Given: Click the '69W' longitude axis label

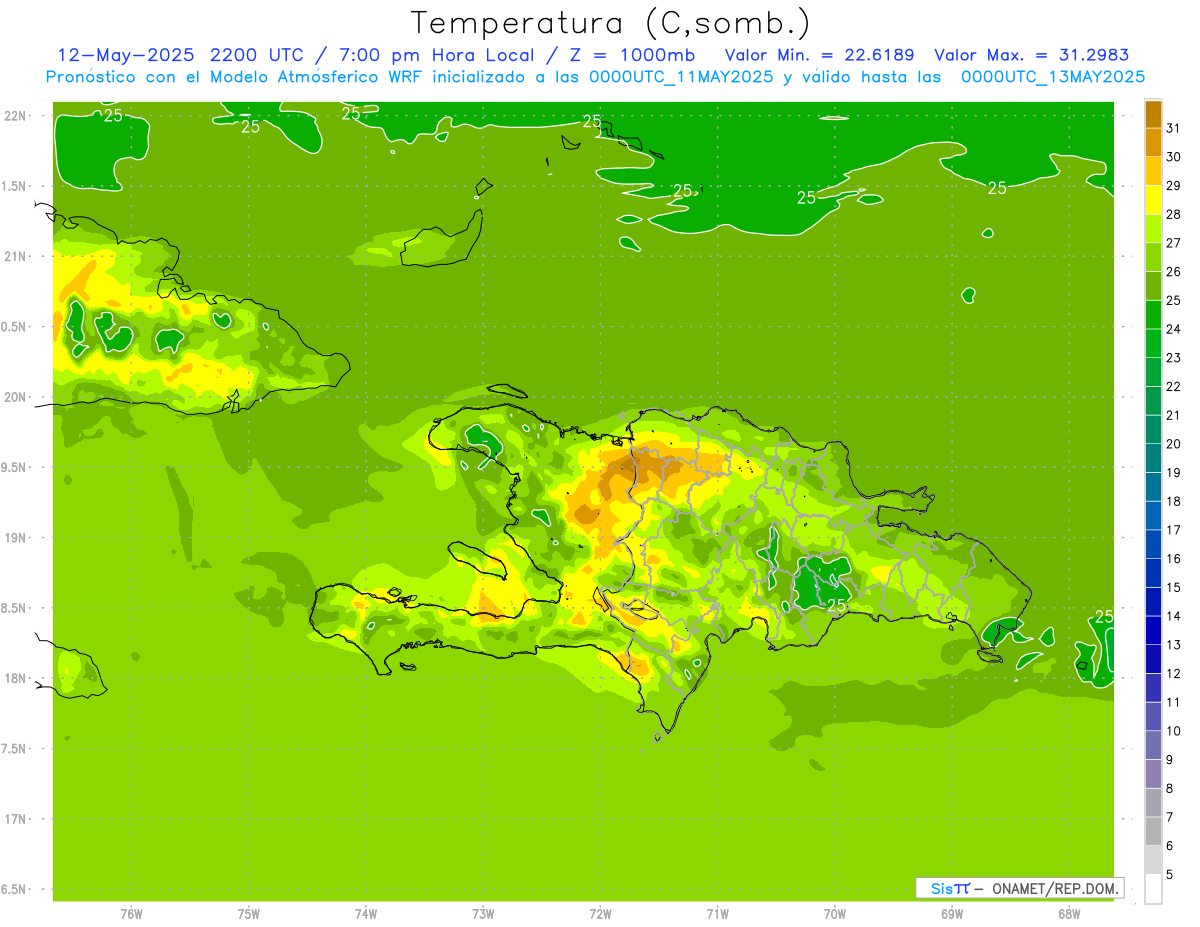Looking at the screenshot, I should point(952,914).
